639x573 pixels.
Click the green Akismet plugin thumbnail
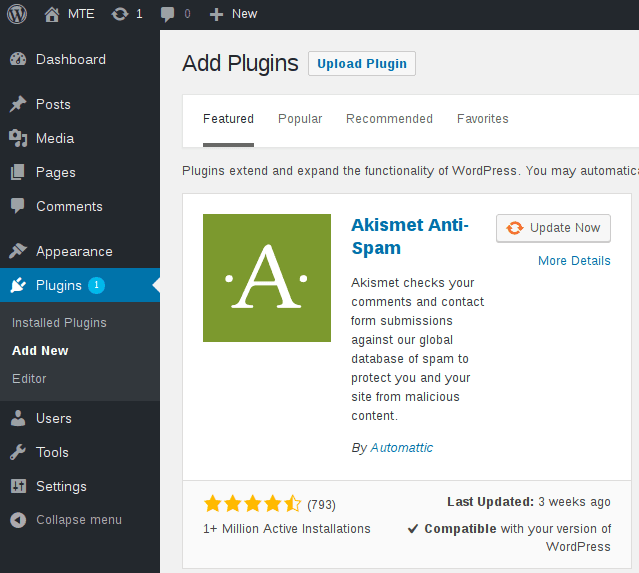pyautogui.click(x=267, y=278)
